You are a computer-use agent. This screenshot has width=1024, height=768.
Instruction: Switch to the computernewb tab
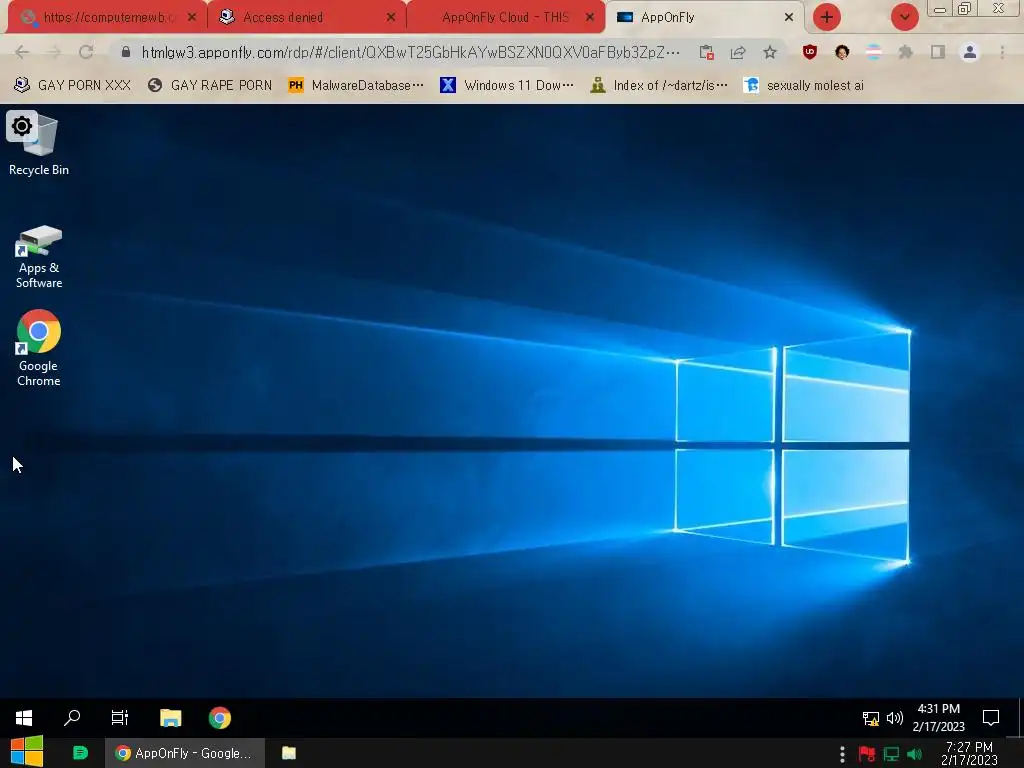108,18
